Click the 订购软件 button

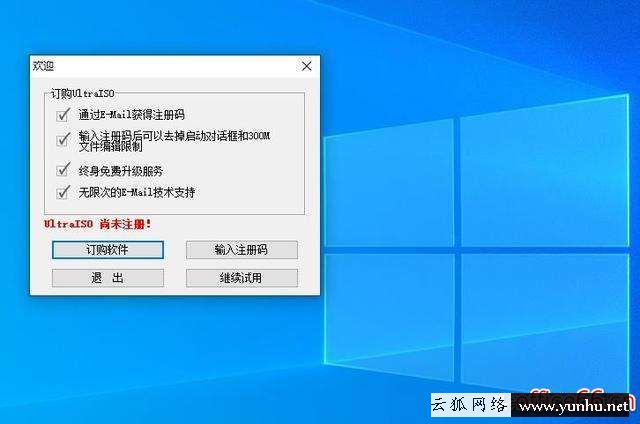pos(108,250)
